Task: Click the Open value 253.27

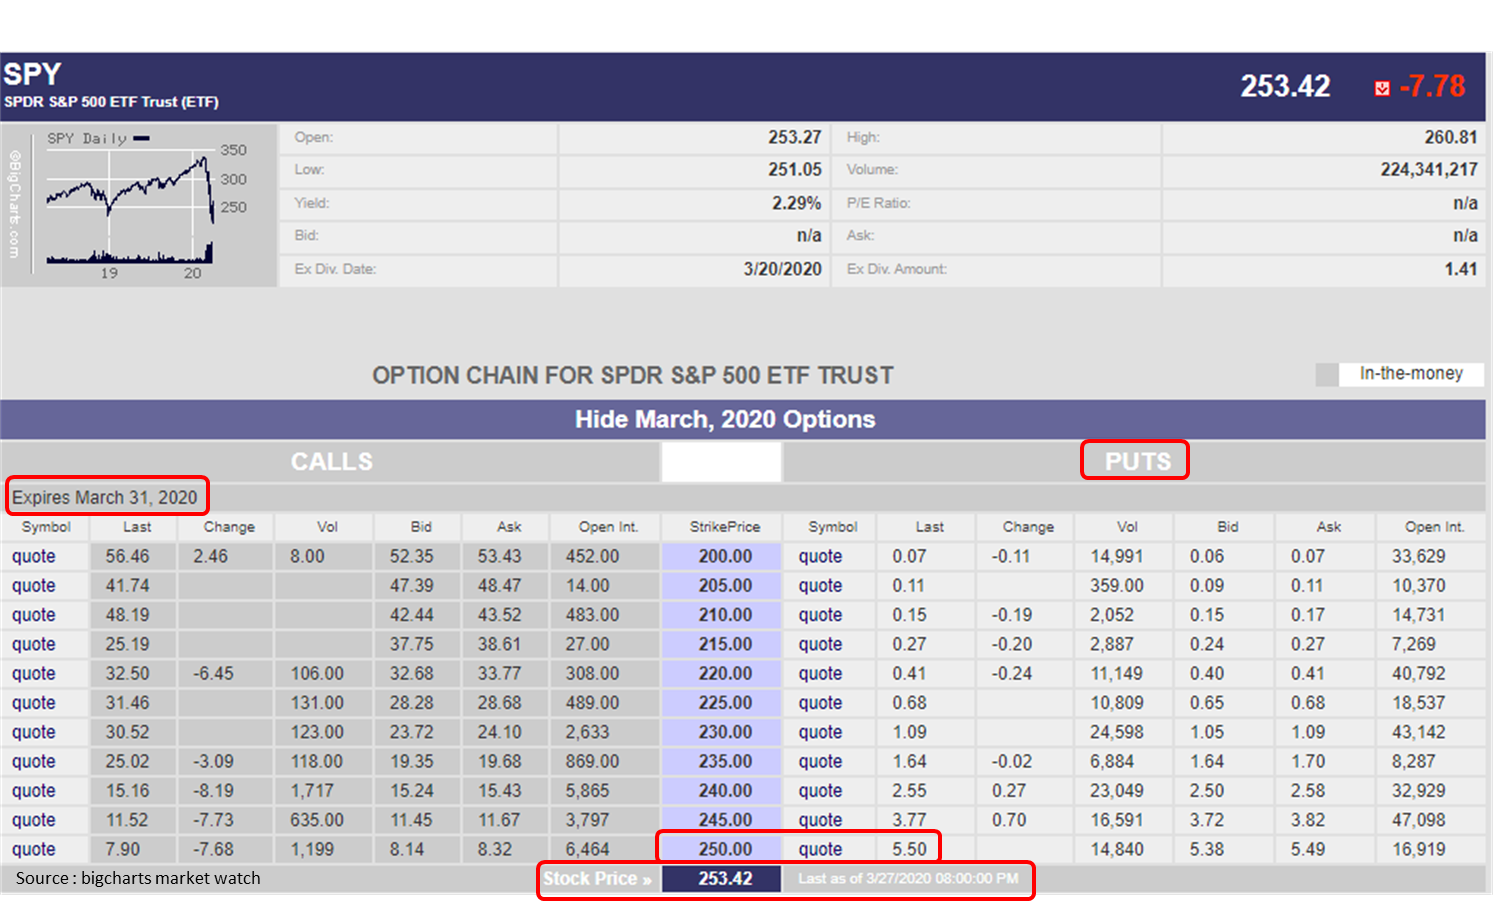Action: point(795,137)
